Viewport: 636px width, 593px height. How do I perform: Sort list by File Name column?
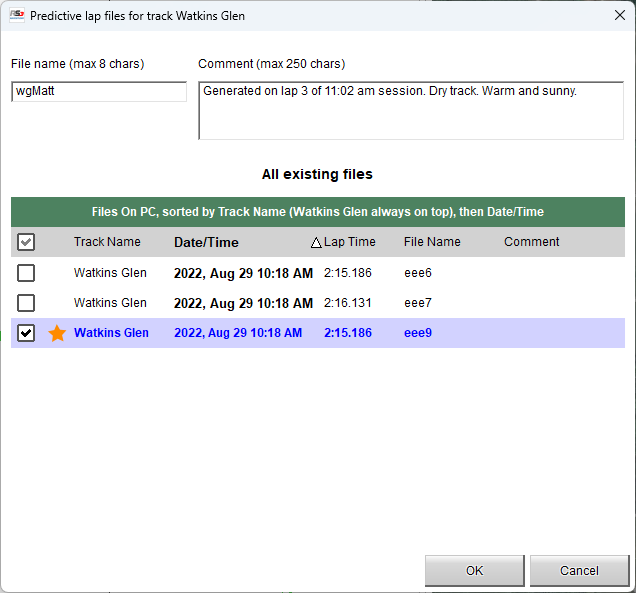pos(432,242)
